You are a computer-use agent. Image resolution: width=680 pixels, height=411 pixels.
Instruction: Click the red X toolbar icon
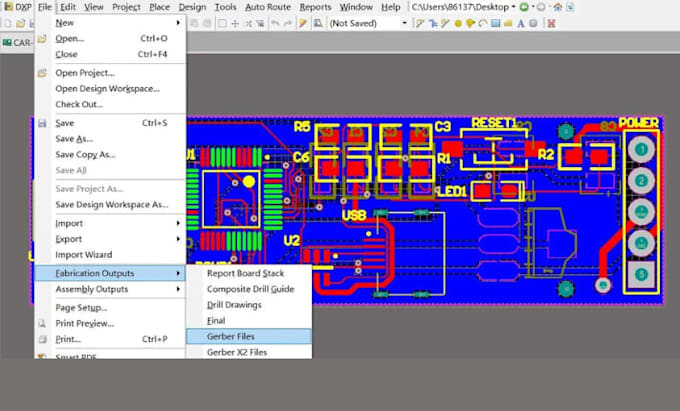551,23
